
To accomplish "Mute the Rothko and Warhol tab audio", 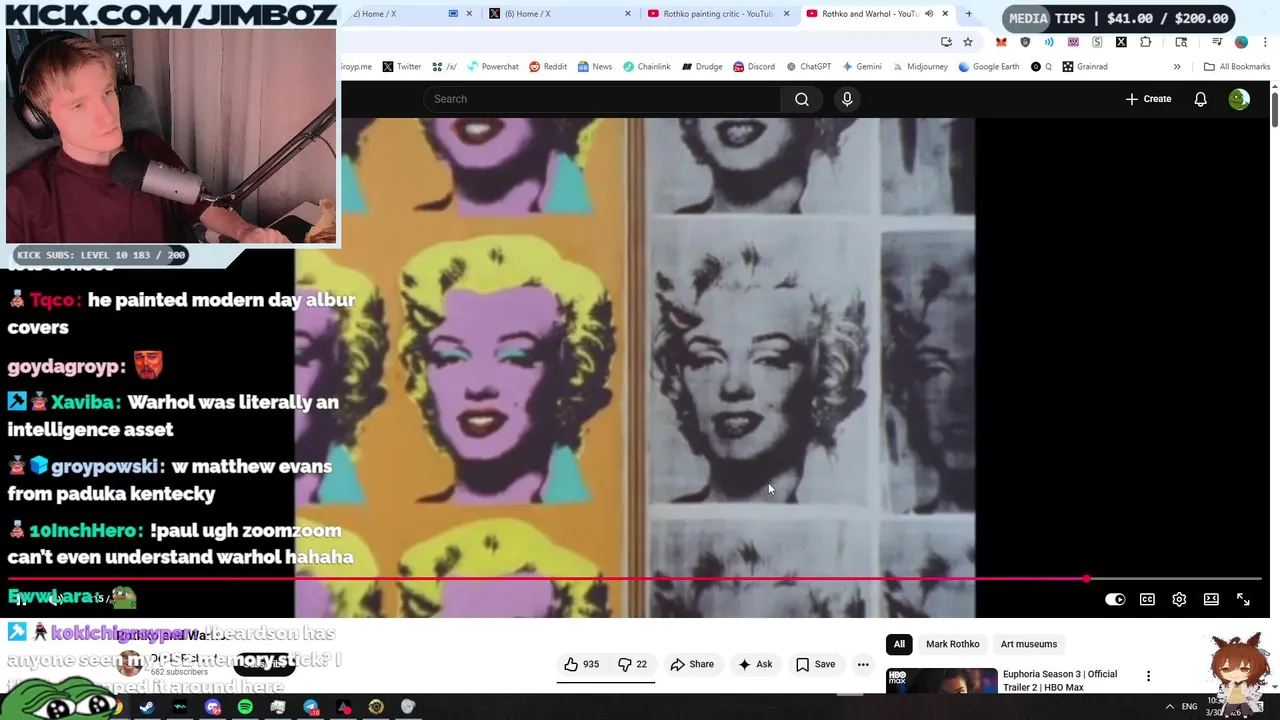I will click(929, 14).
